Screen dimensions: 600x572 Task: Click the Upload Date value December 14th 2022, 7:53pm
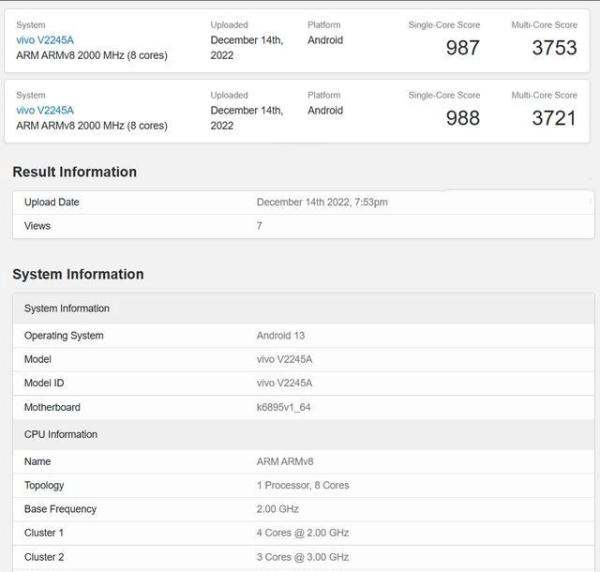click(x=322, y=202)
